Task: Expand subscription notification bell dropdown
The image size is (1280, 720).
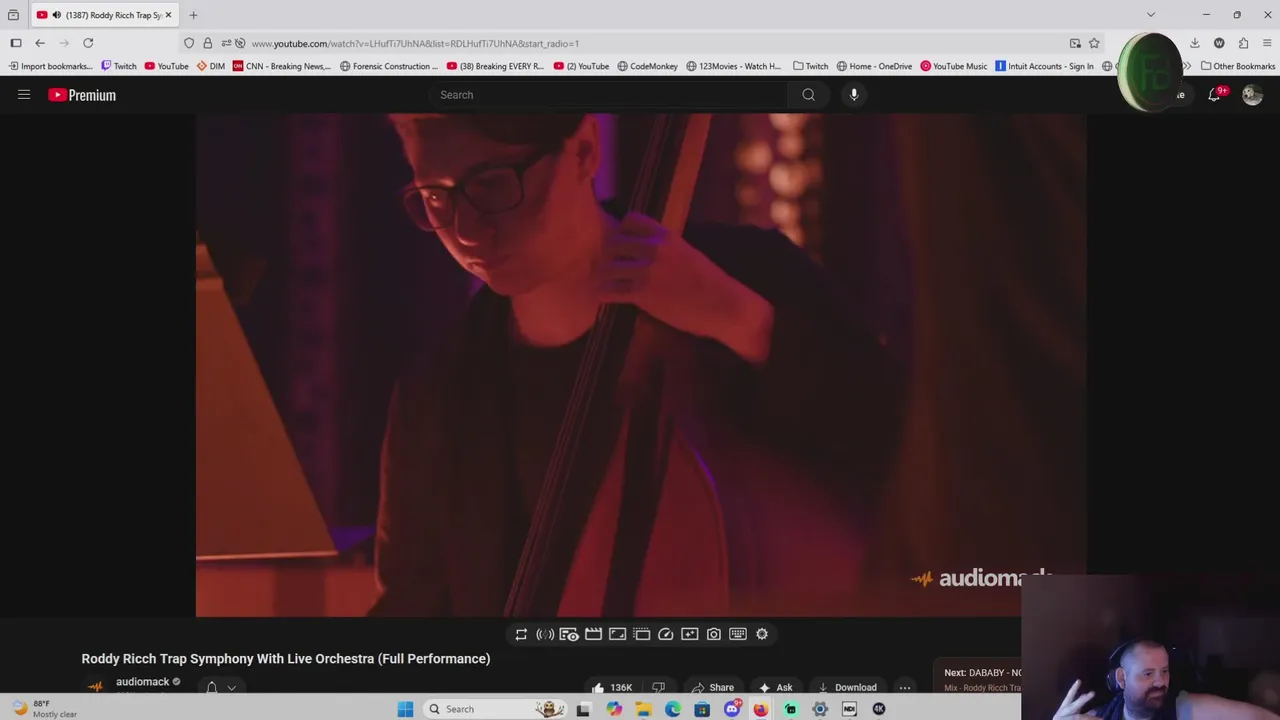Action: tap(221, 687)
